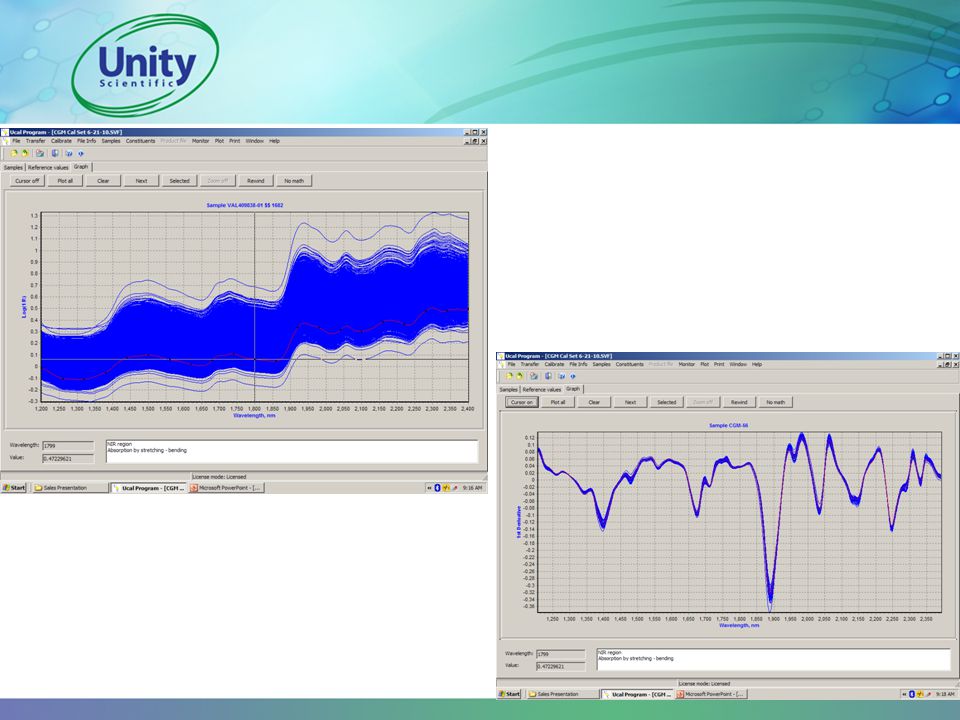Image resolution: width=960 pixels, height=720 pixels.
Task: Toggle 'No math' button in Log(1/R) window
Action: (294, 181)
